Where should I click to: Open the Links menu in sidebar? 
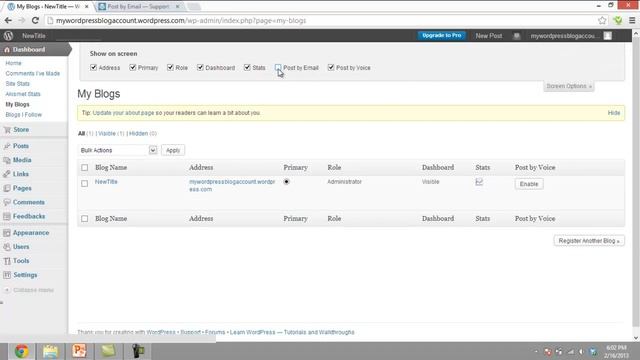click(20, 174)
